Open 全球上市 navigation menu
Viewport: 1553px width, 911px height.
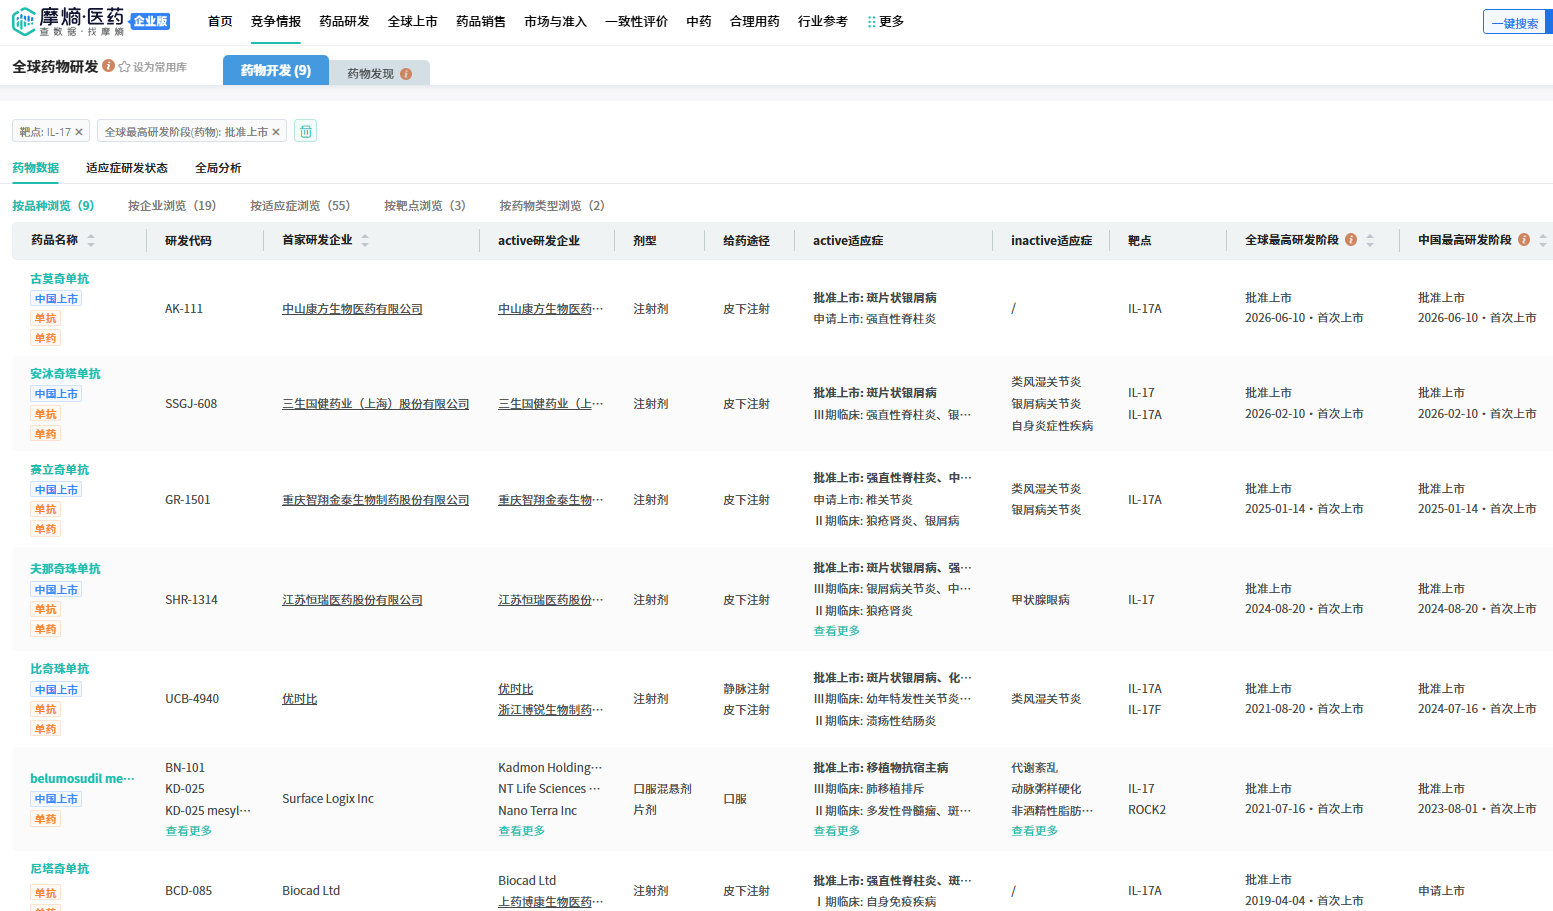coord(412,21)
